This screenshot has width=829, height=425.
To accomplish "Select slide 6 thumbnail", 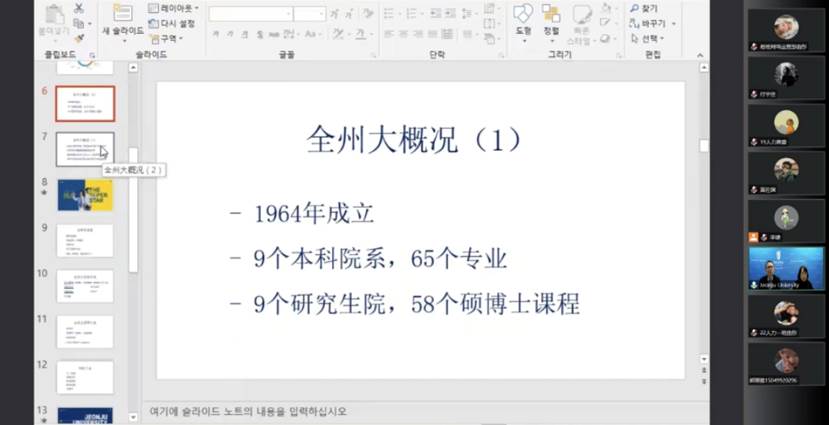I will click(x=85, y=104).
